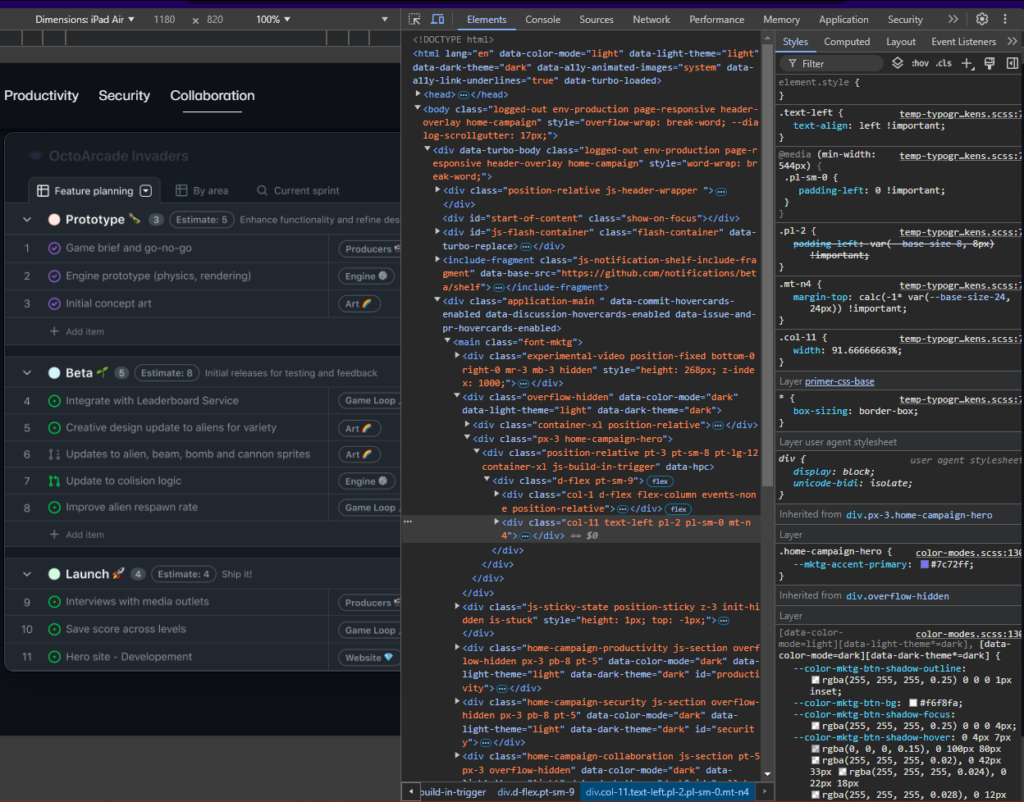Select div.d-flex.pt-sm-9 breadcrumb
Viewport: 1024px width, 802px height.
[536, 792]
